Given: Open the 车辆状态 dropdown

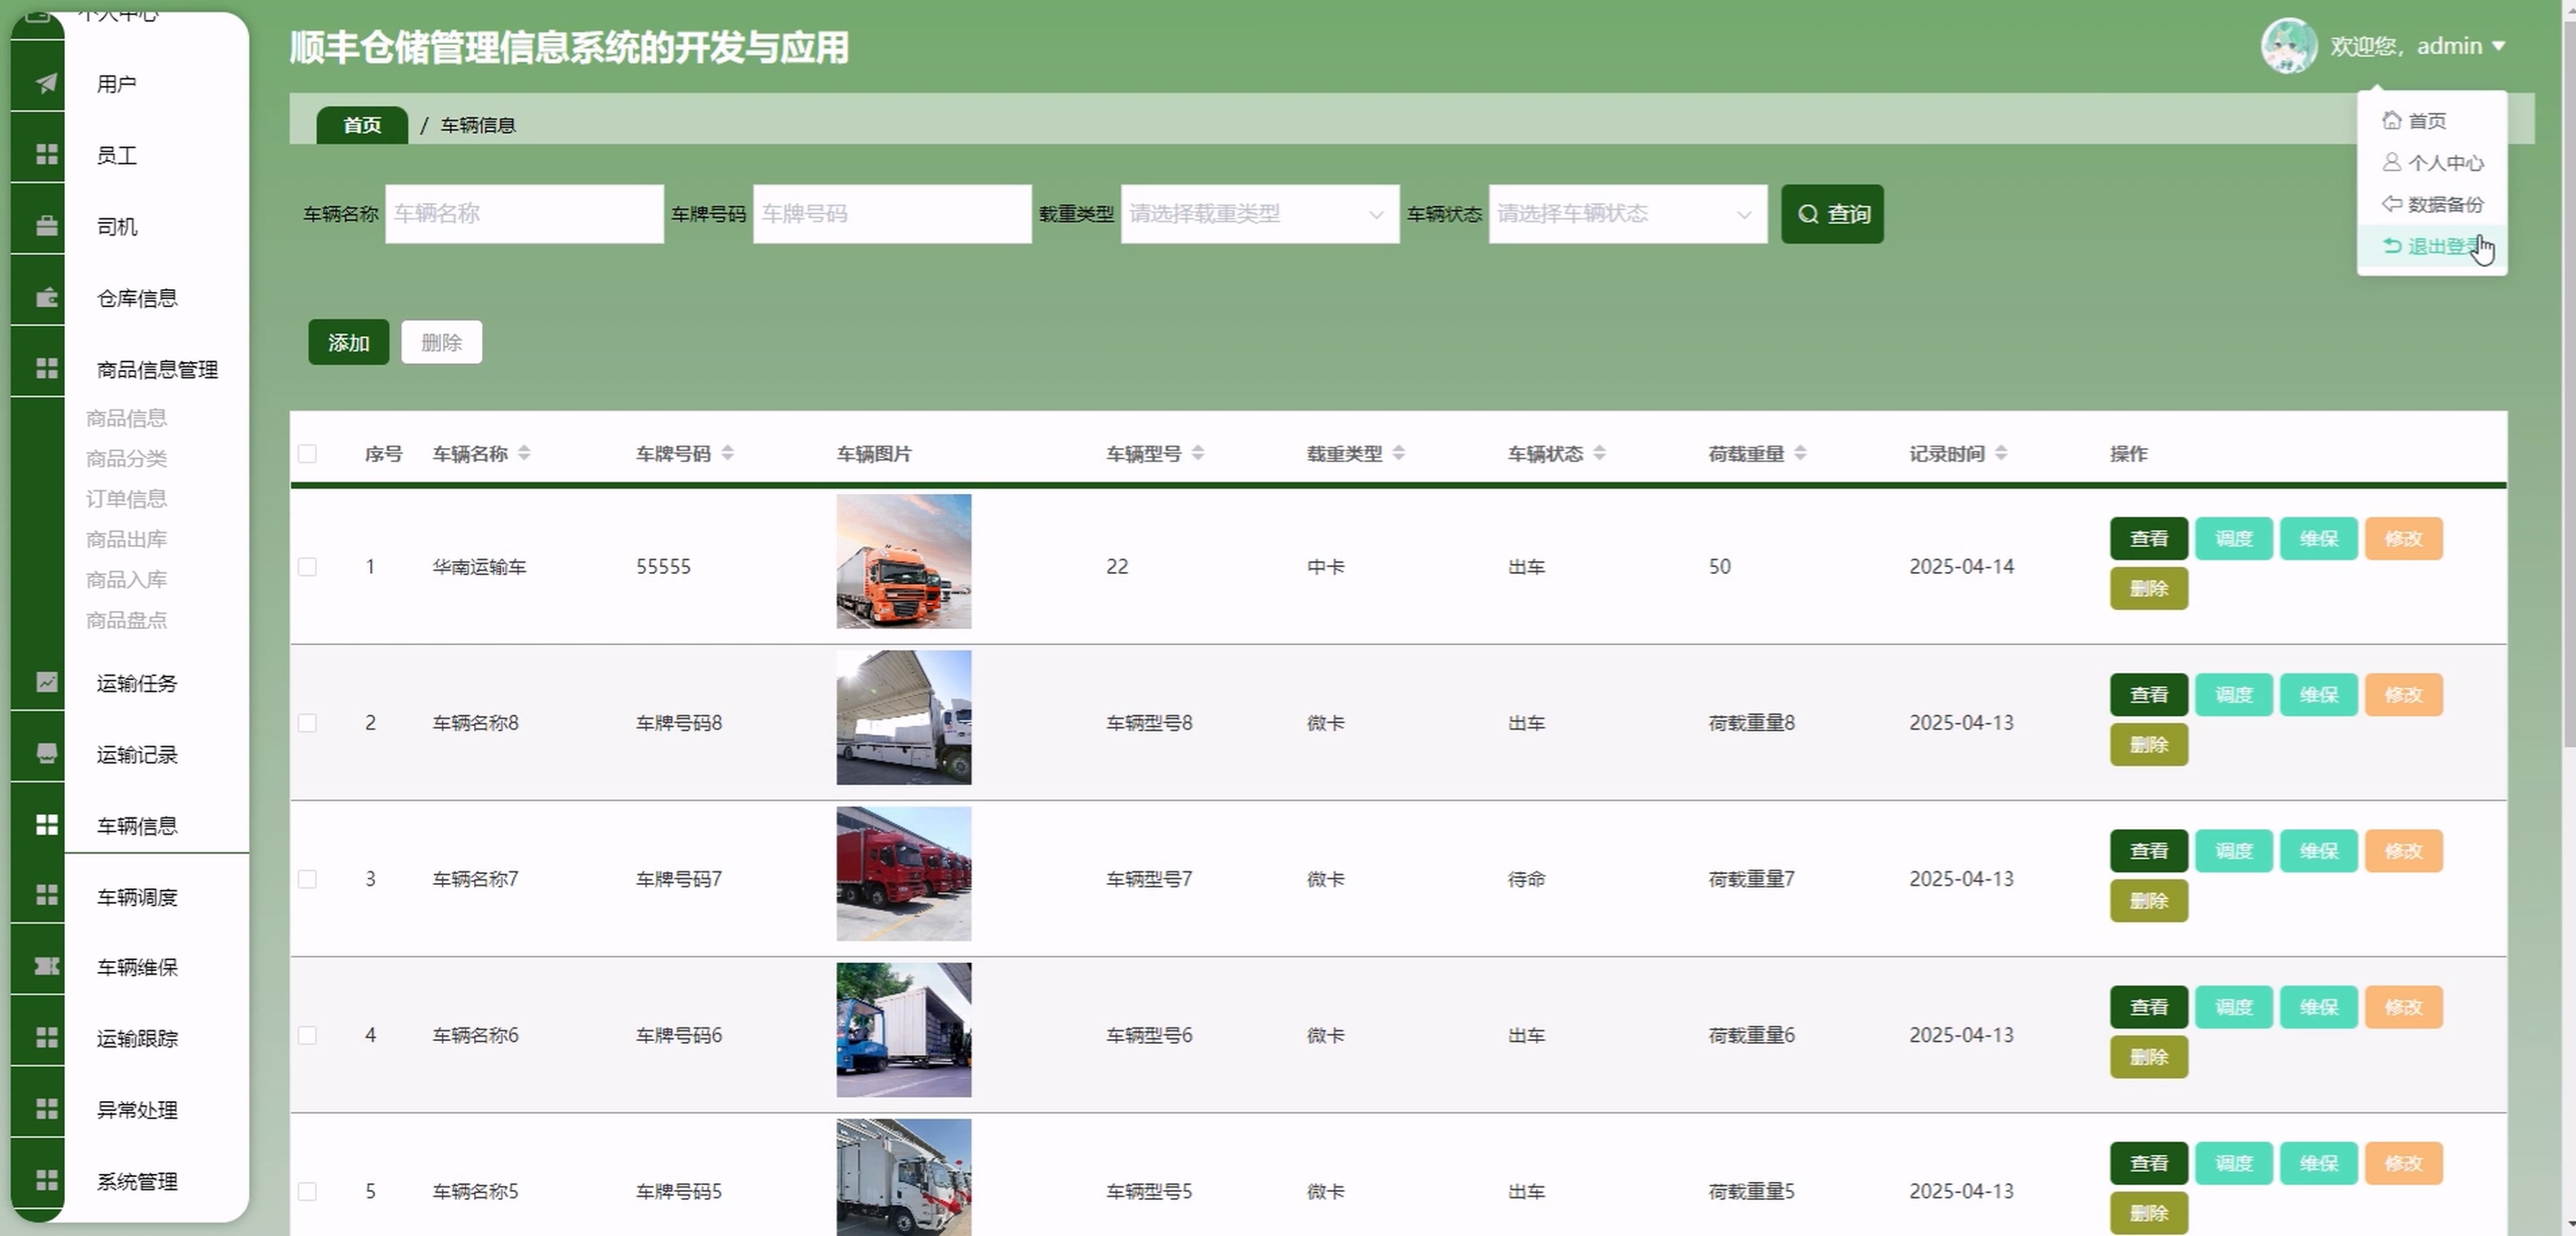Looking at the screenshot, I should 1627,214.
